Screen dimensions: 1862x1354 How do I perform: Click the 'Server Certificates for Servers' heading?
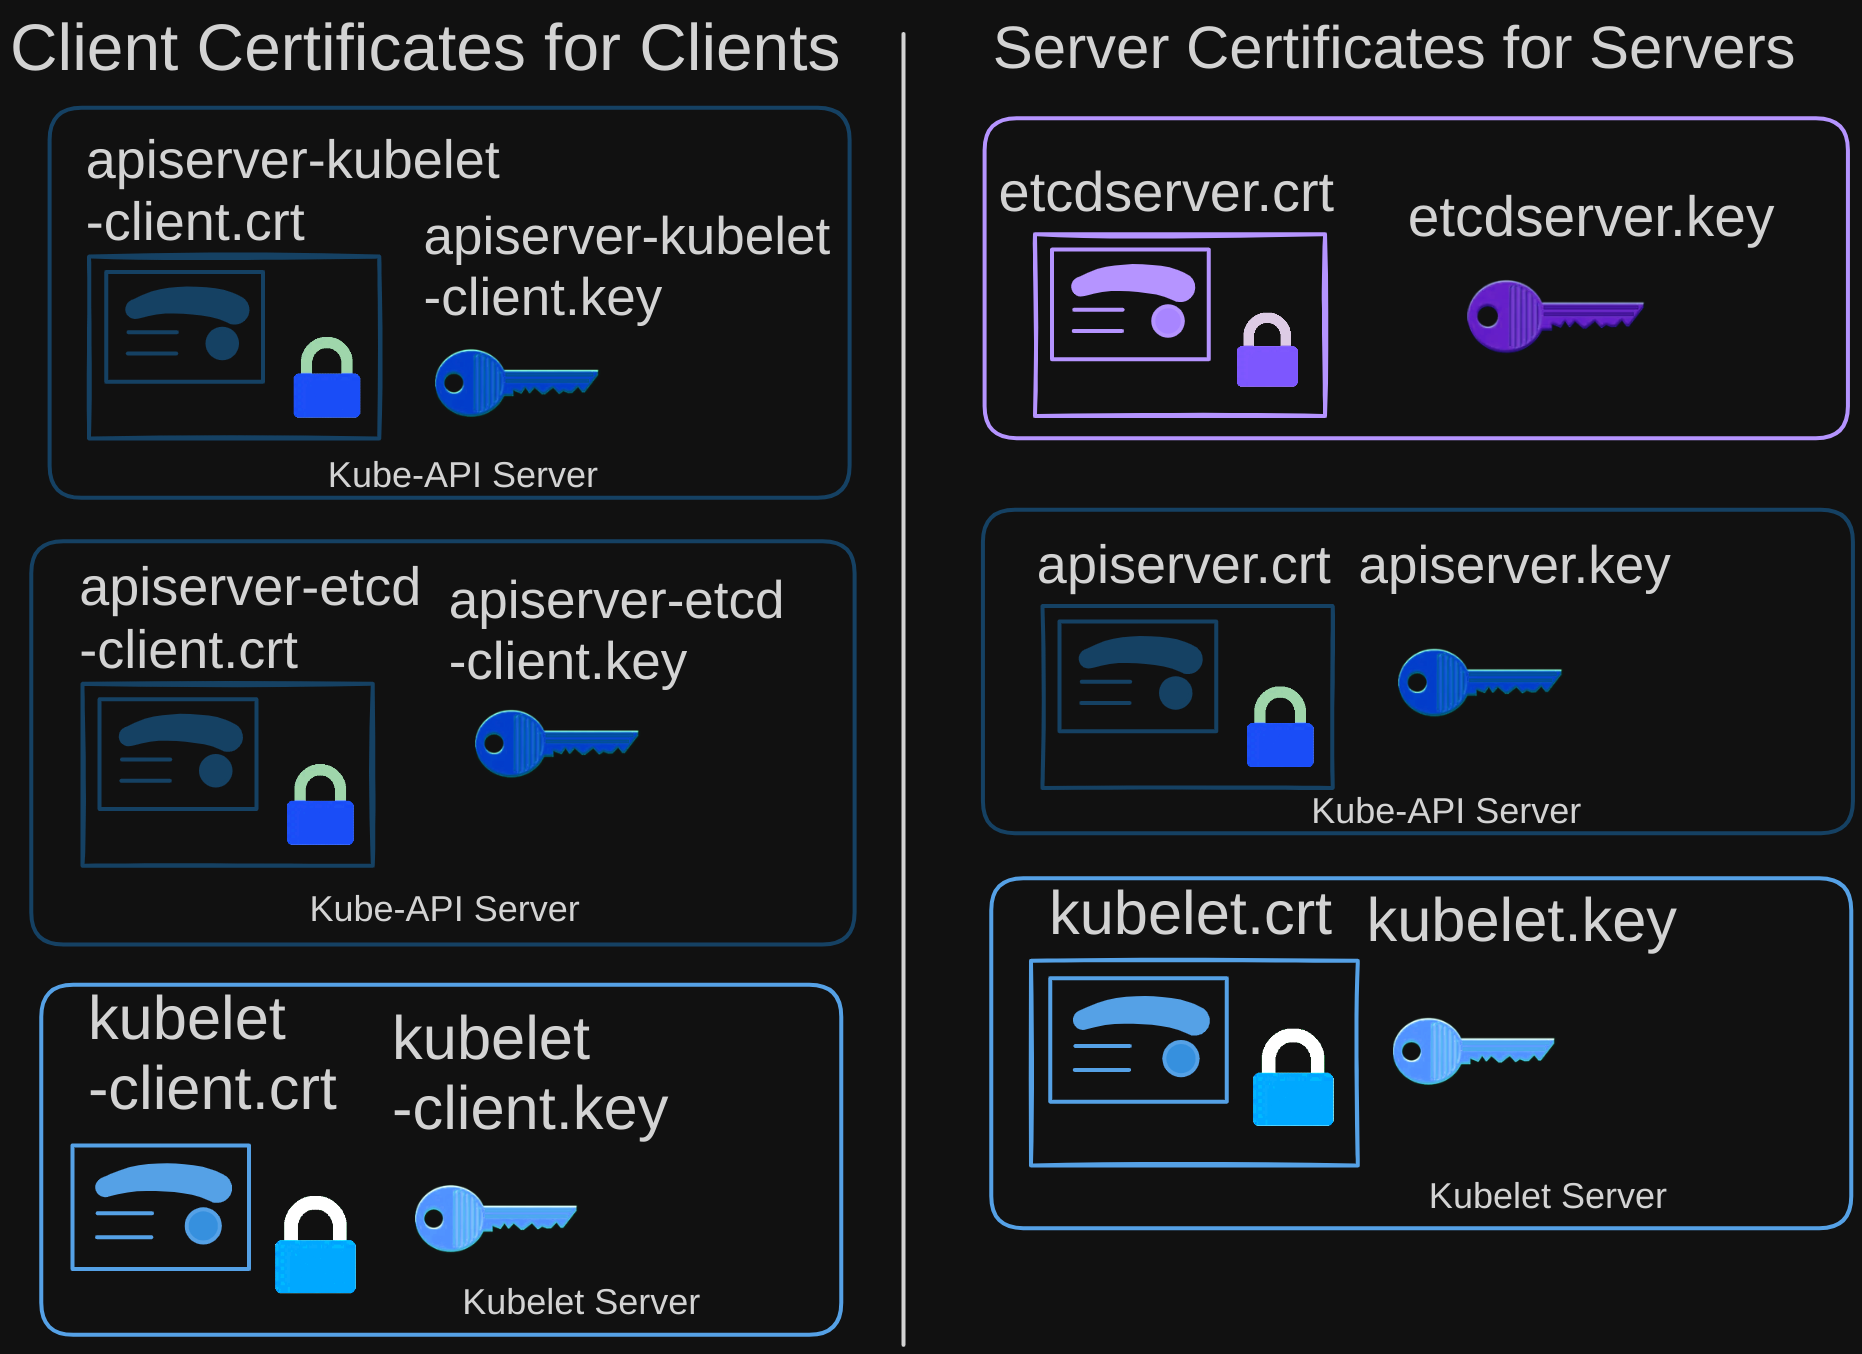pyautogui.click(x=1394, y=48)
